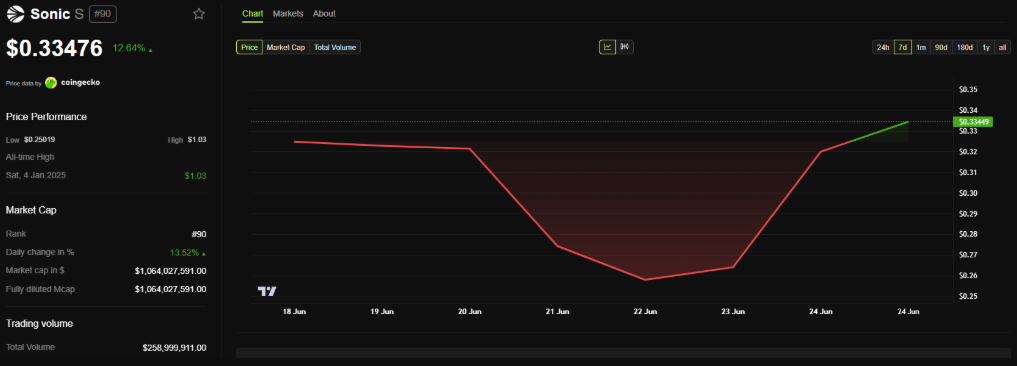Add Sonic to favorites with the star icon
1017x366 pixels.
pyautogui.click(x=199, y=14)
